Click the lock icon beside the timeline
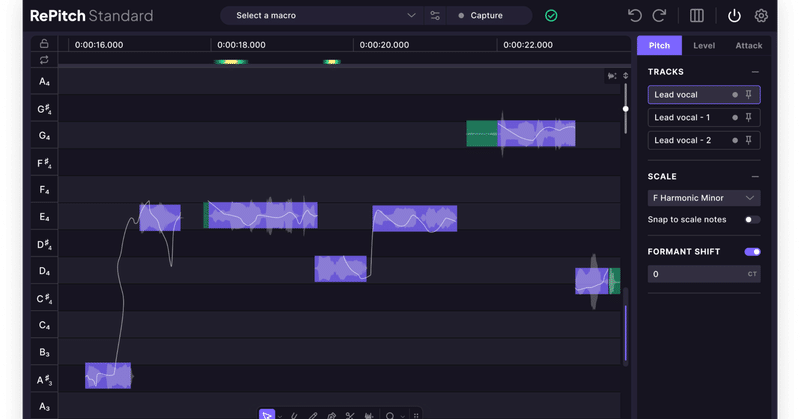Viewport: 800px width, 419px height. (44, 44)
